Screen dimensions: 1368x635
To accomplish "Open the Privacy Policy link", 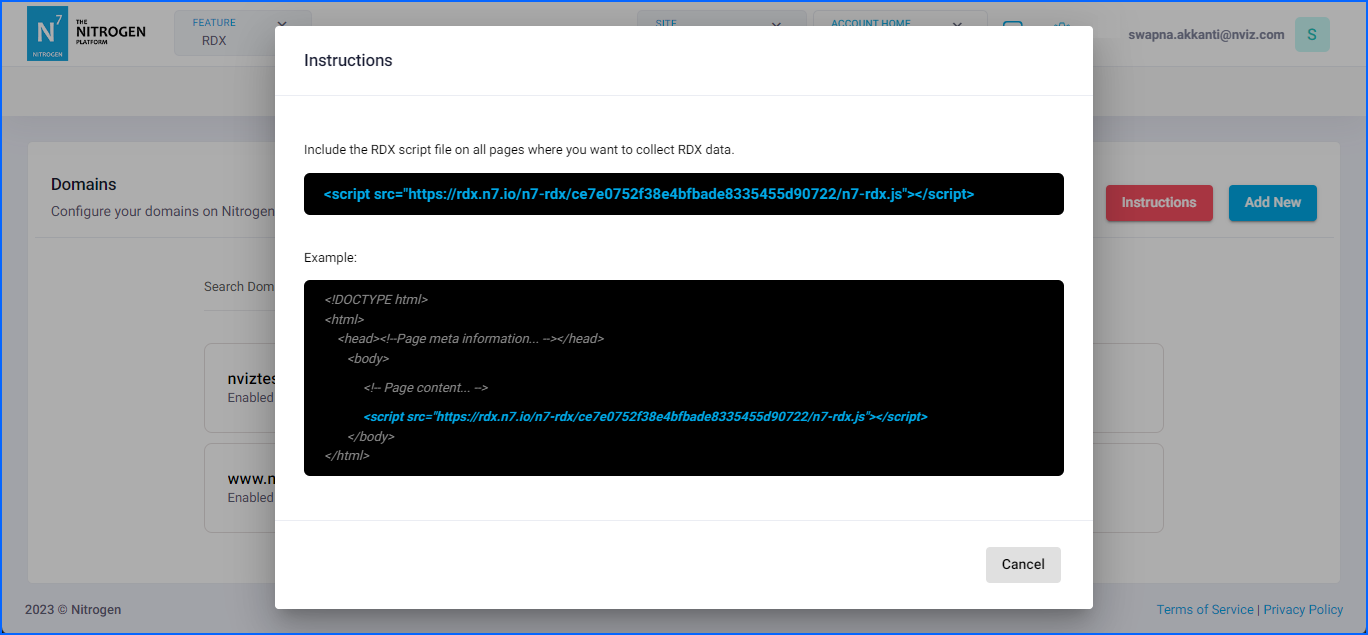I will tap(1302, 609).
